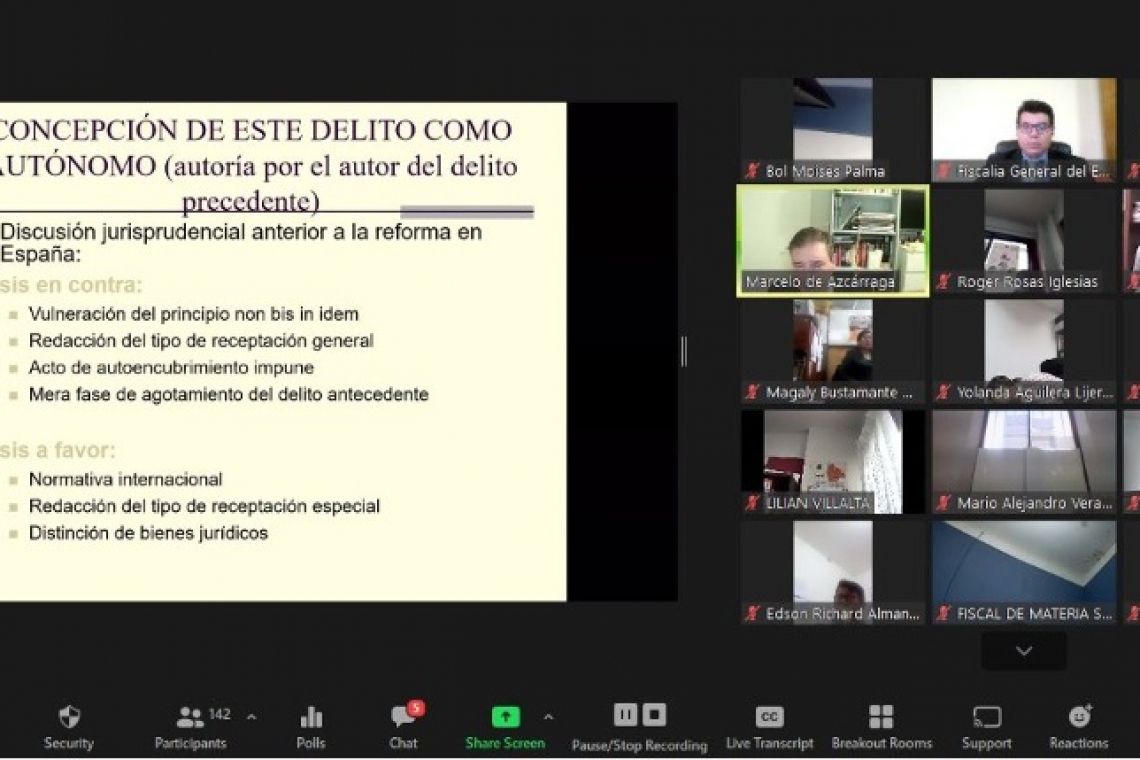The height and width of the screenshot is (760, 1140).
Task: Start sharing with the Share Screen icon
Action: 504,716
